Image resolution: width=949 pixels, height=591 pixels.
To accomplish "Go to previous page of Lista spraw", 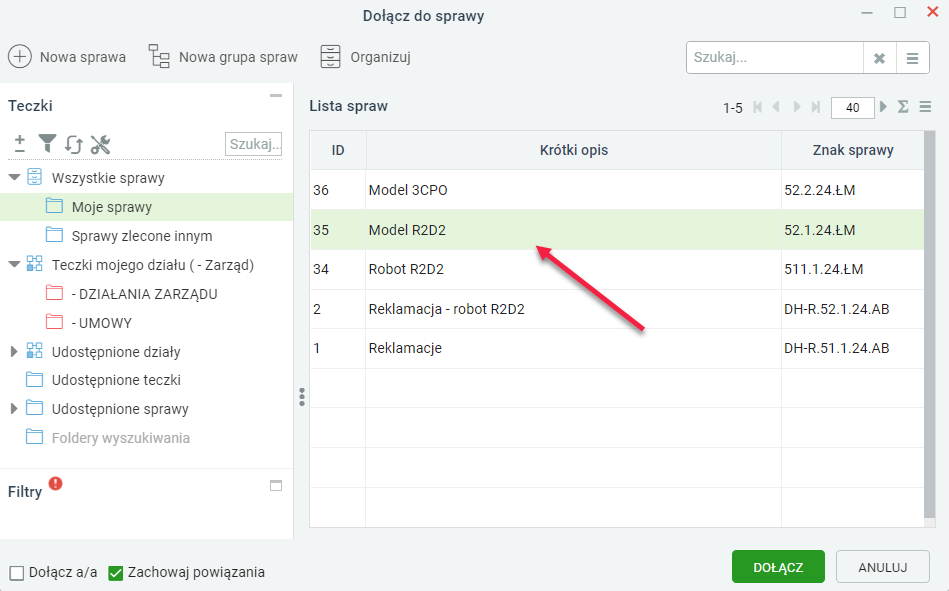I will tap(777, 107).
